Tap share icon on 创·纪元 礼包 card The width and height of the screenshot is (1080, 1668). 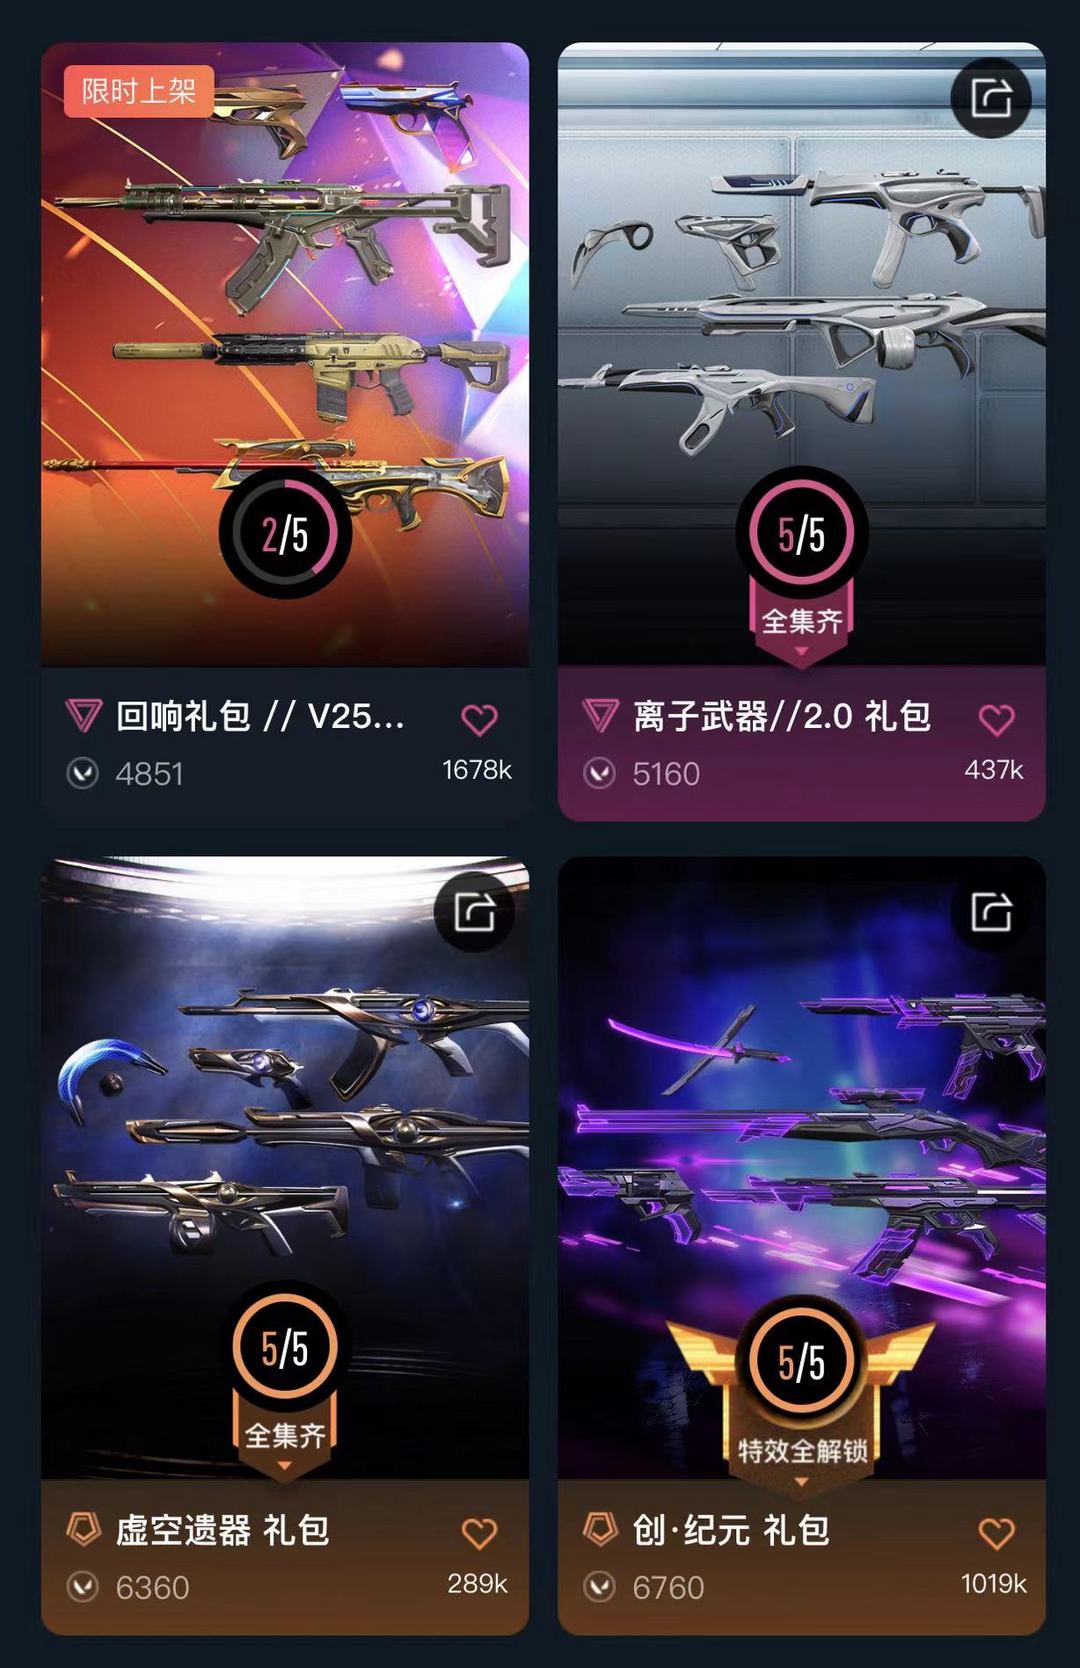(990, 912)
